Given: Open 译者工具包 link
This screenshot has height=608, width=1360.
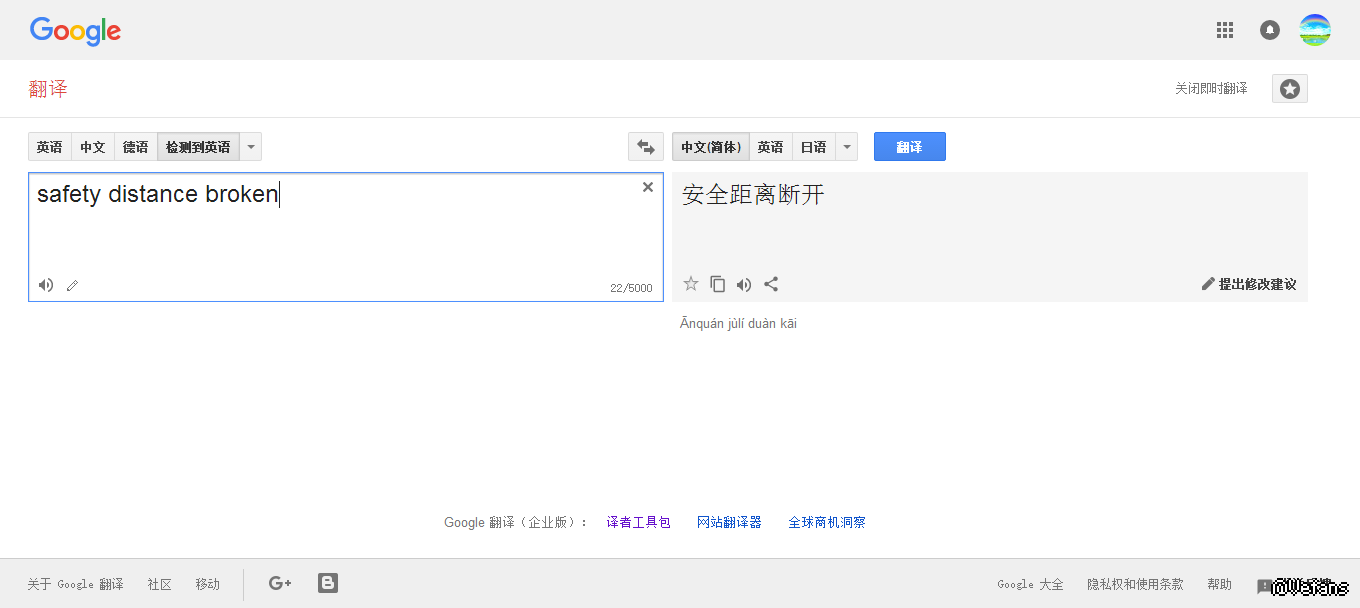Looking at the screenshot, I should click(639, 522).
